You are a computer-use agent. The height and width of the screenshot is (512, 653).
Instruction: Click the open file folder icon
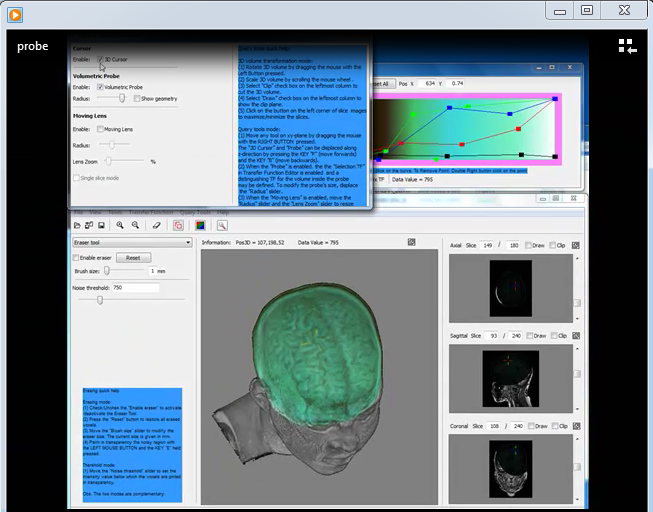coord(77,225)
